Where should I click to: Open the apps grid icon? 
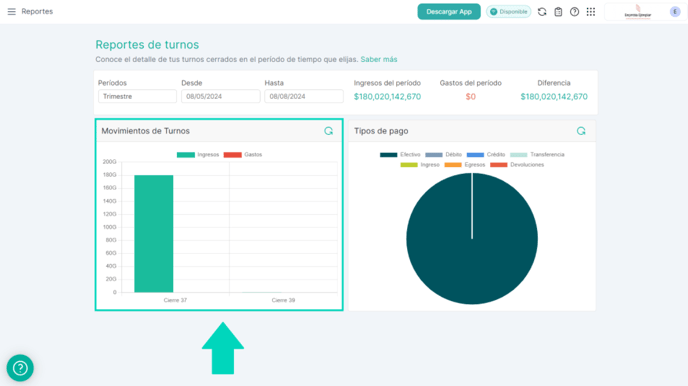(591, 12)
